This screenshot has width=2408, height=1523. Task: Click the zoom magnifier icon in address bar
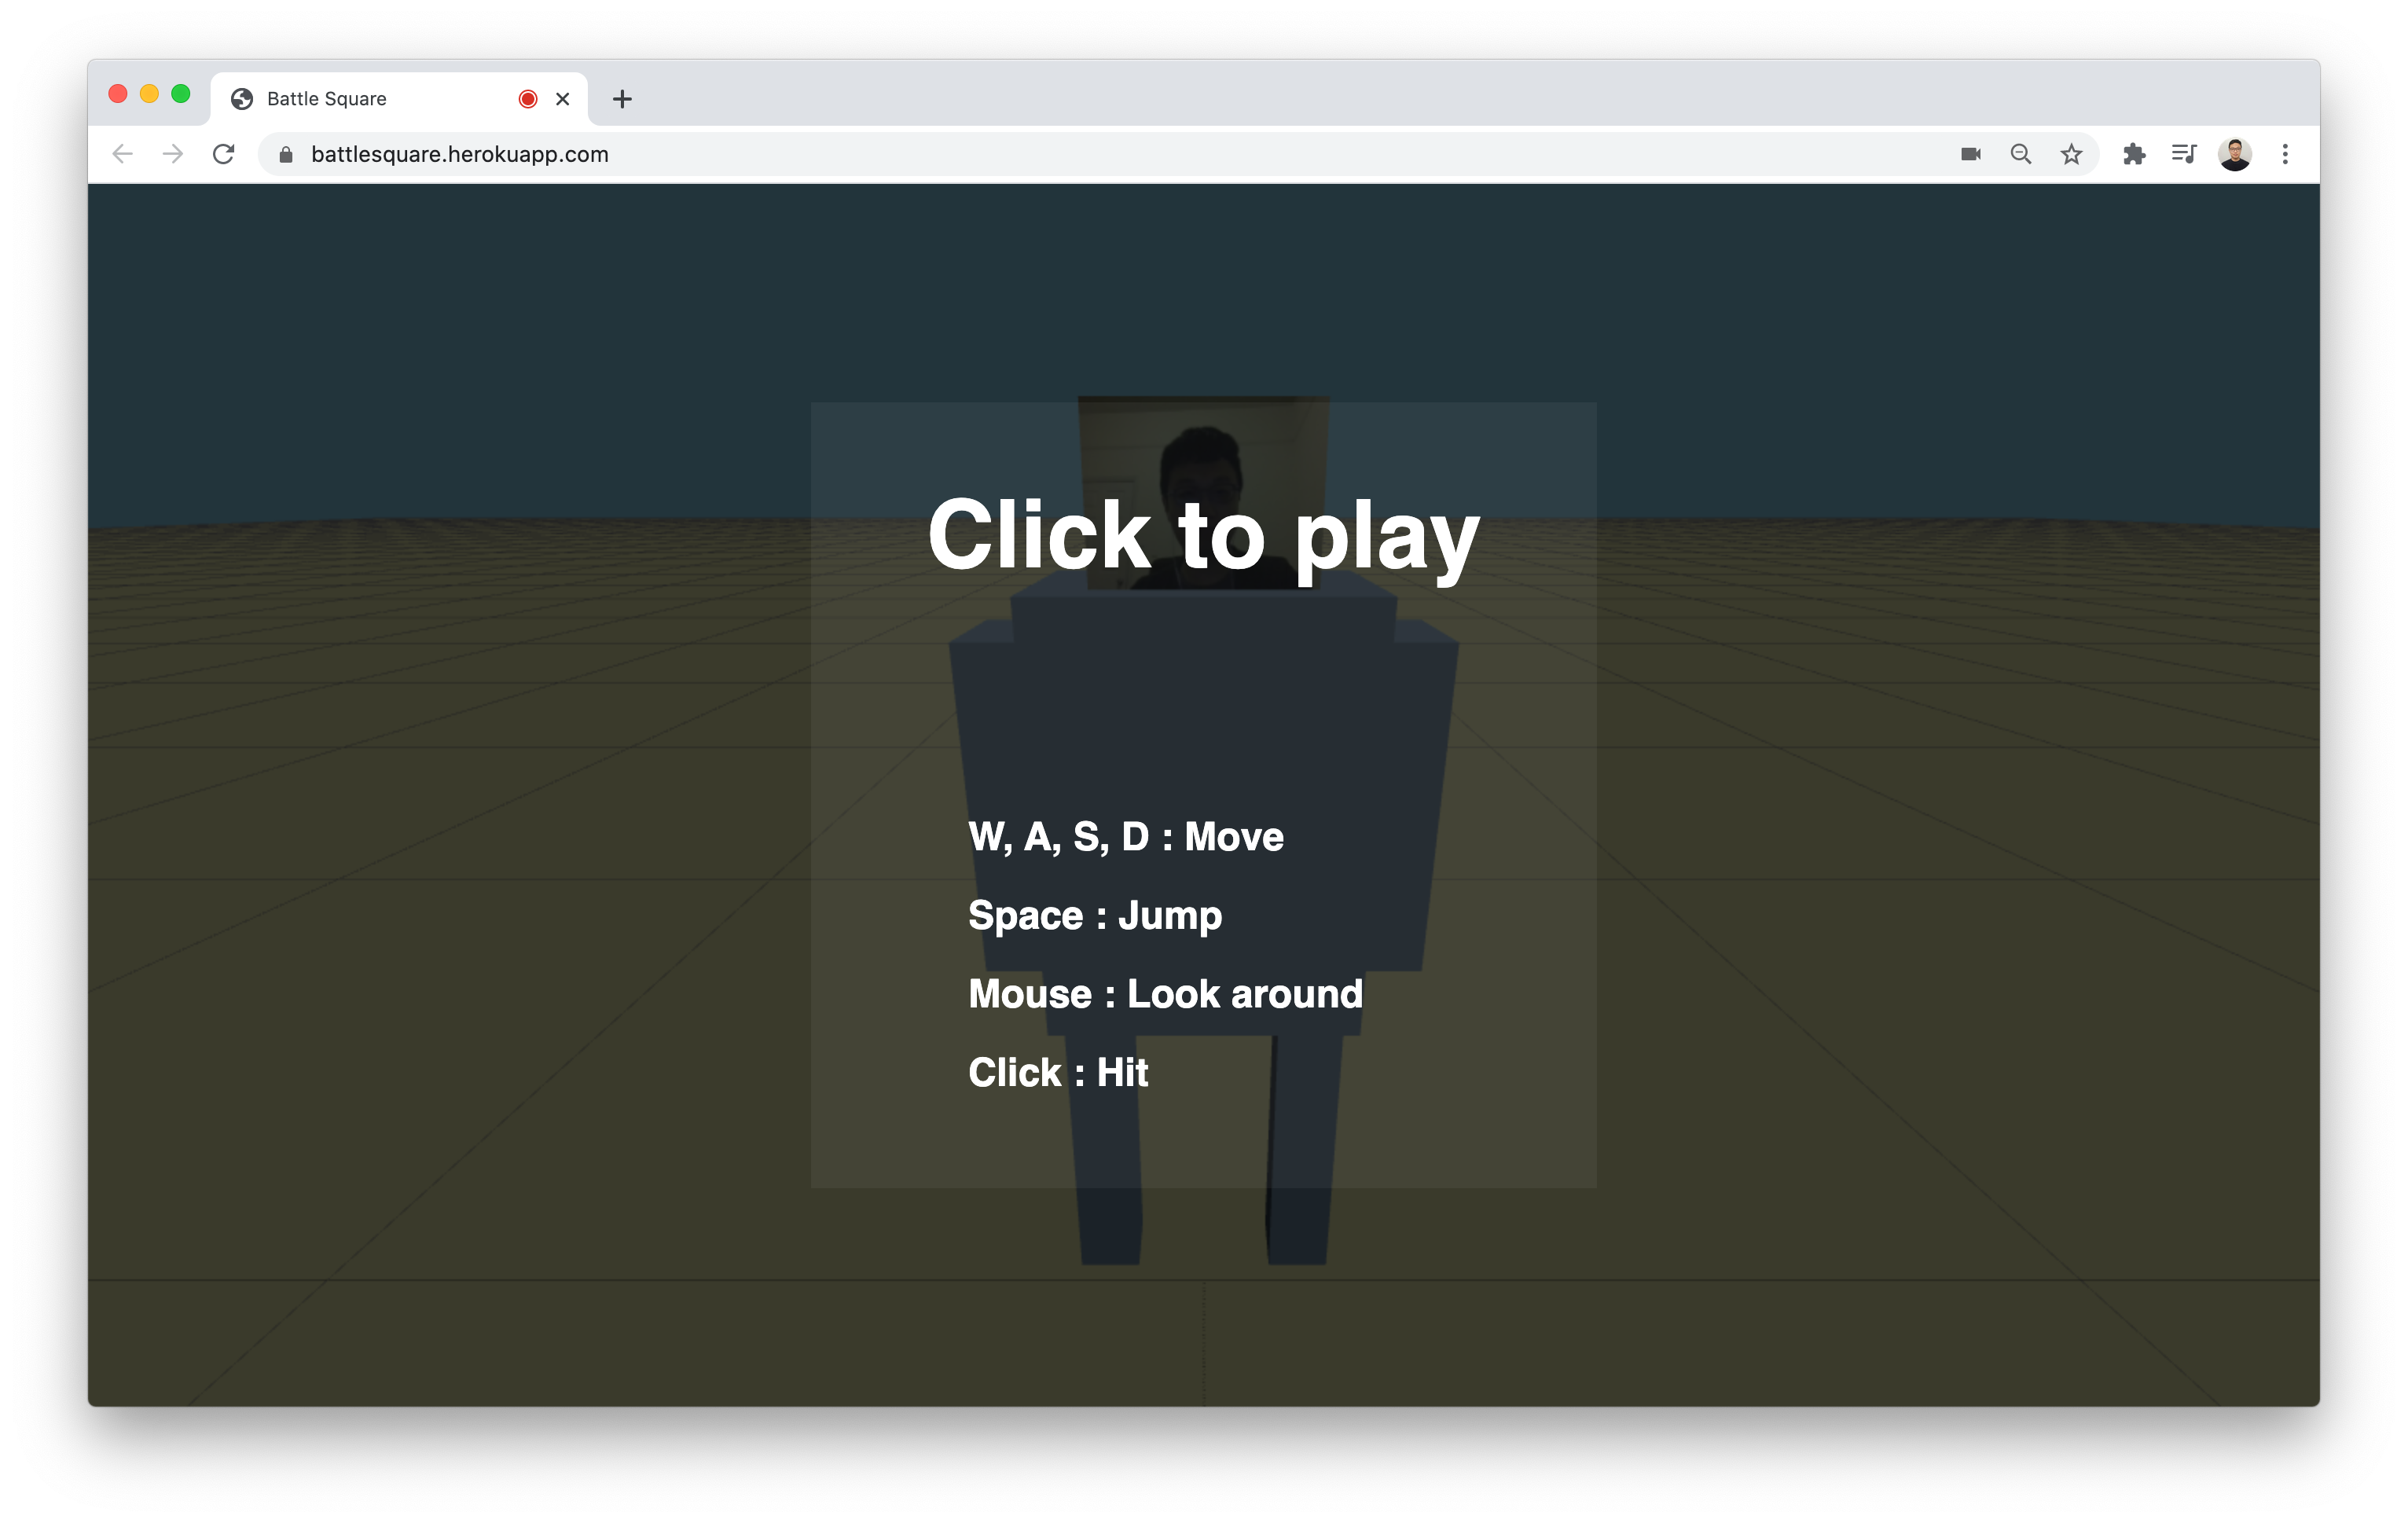(2020, 154)
